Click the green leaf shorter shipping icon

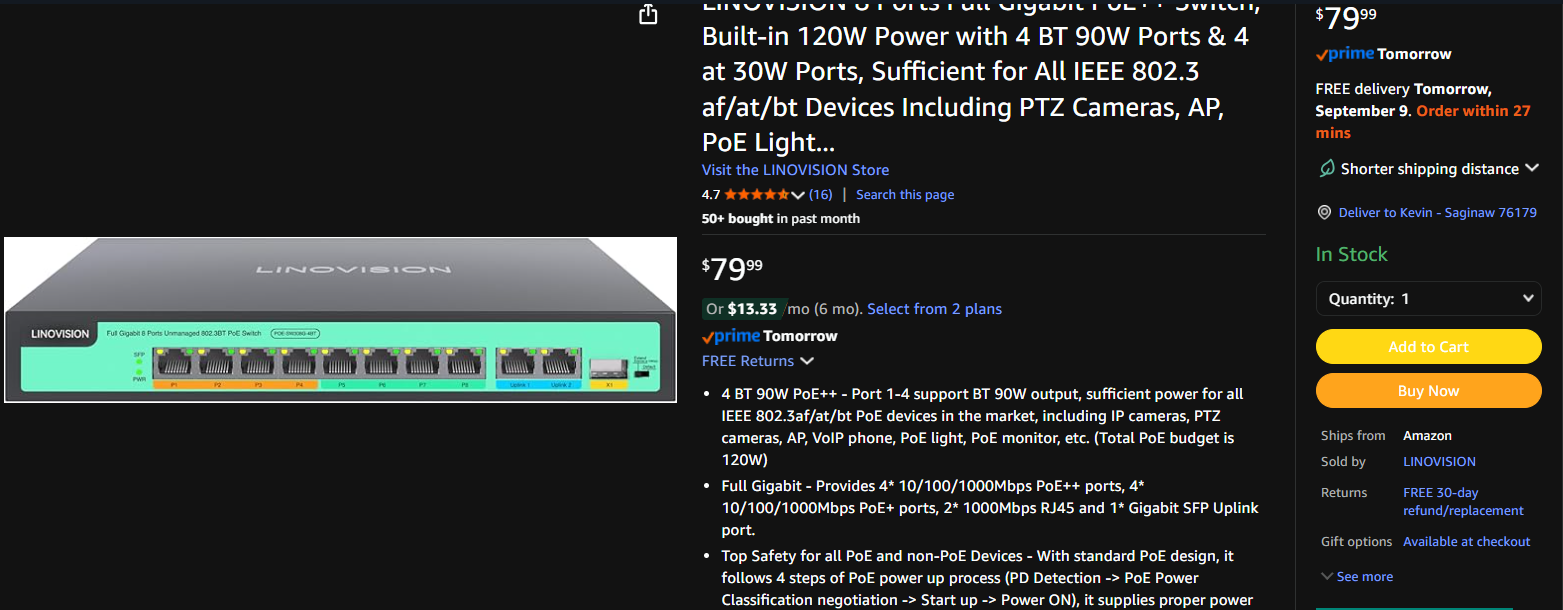[1325, 169]
